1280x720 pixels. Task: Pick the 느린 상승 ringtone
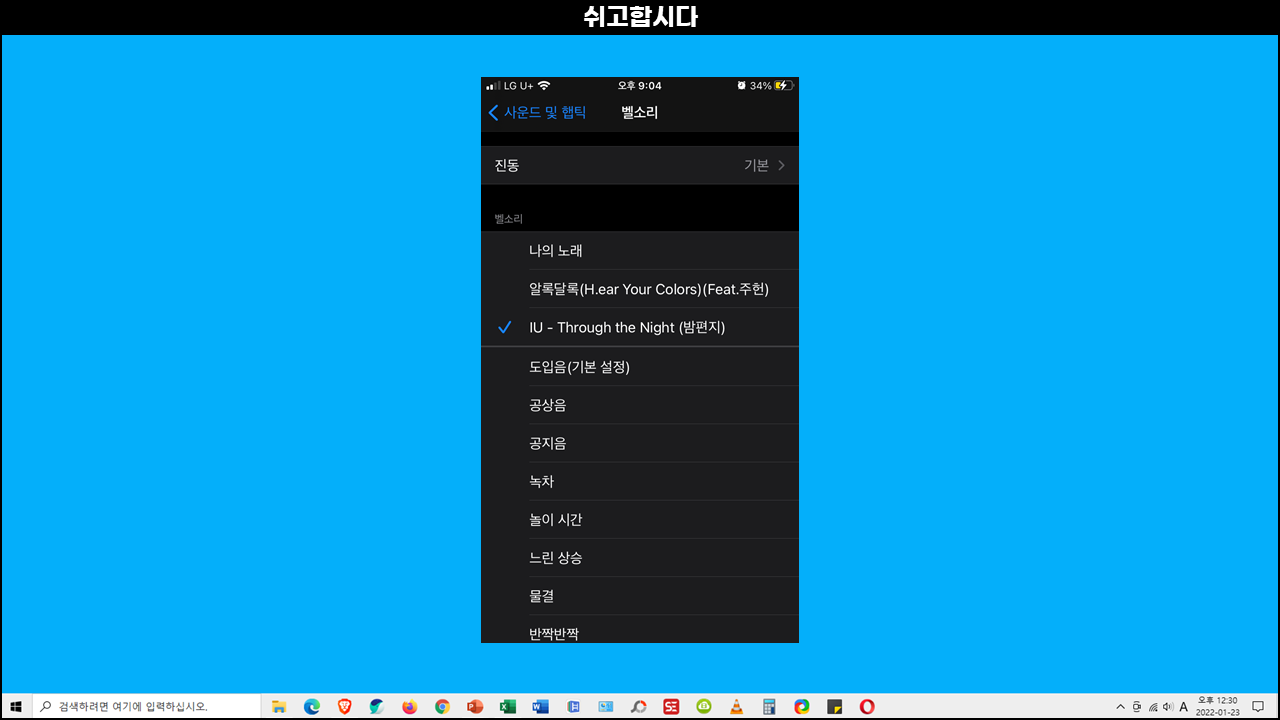[640, 557]
